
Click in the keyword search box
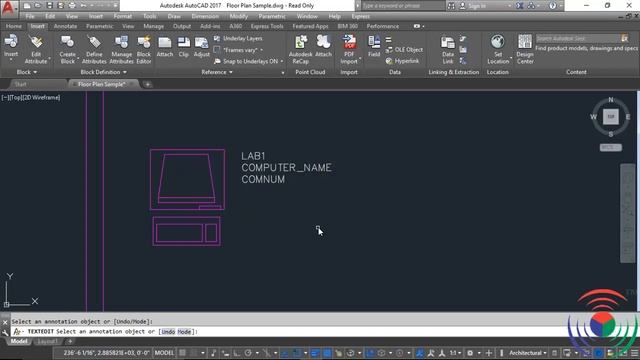pyautogui.click(x=403, y=6)
